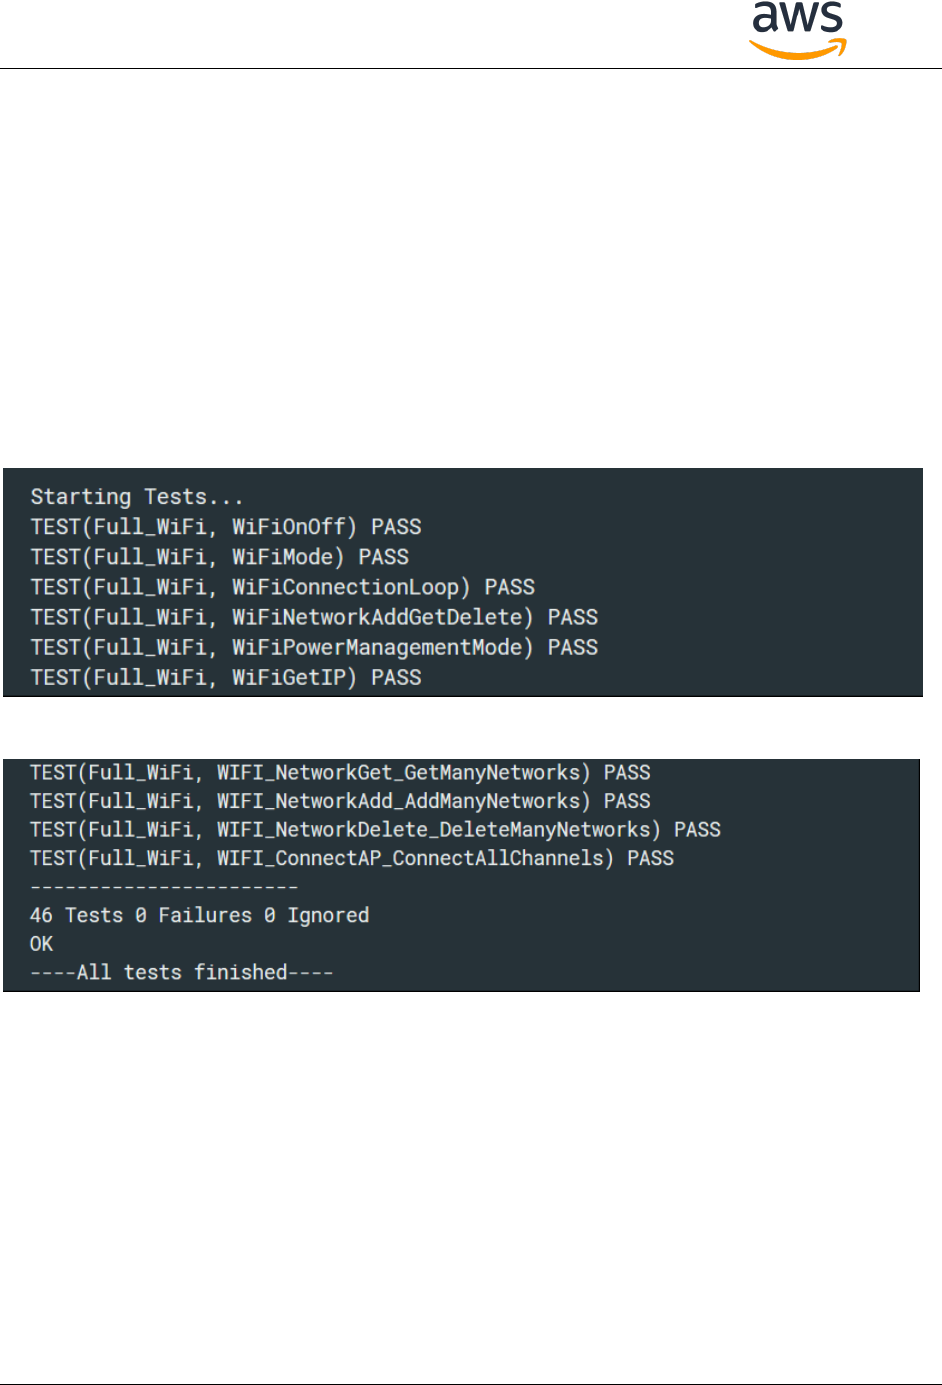This screenshot has height=1385, width=942.
Task: Click the WIFI_NetworkAdd_AddManyNetworks test name
Action: pos(403,801)
